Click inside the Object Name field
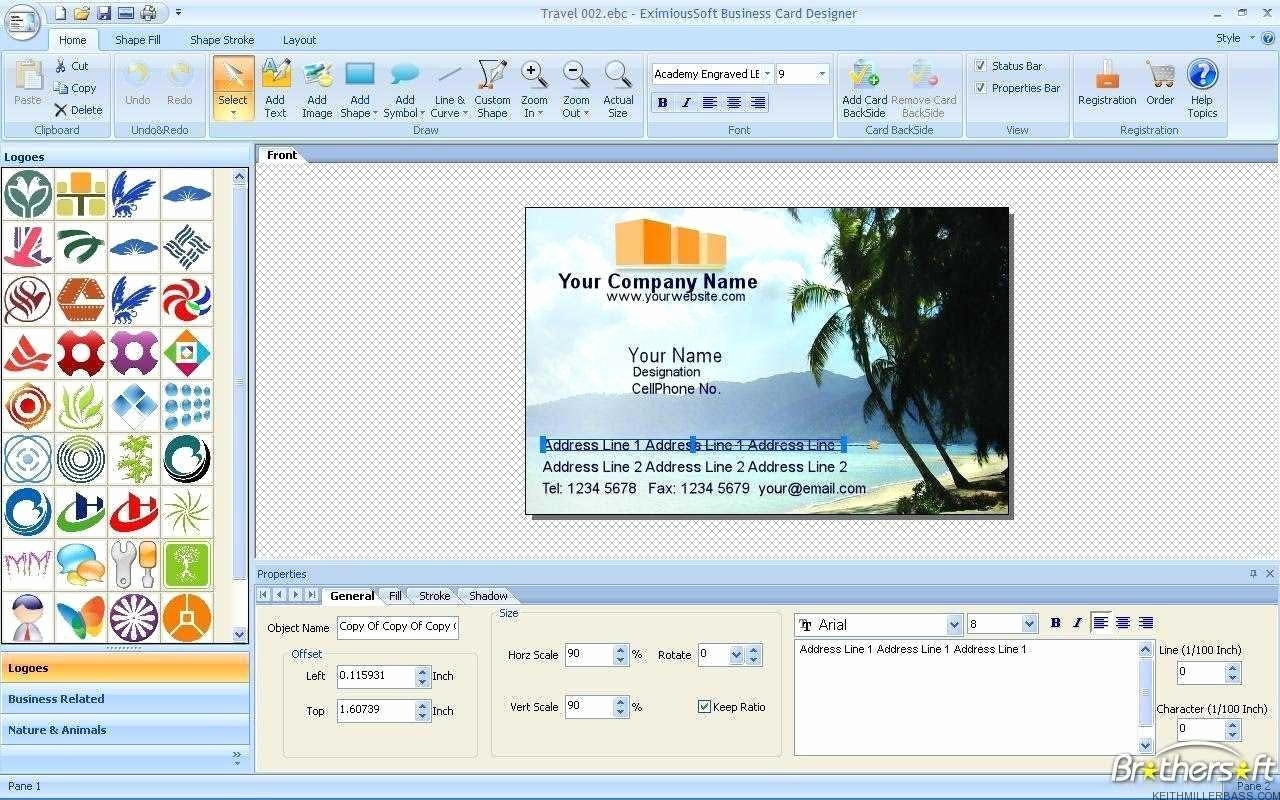 tap(396, 627)
